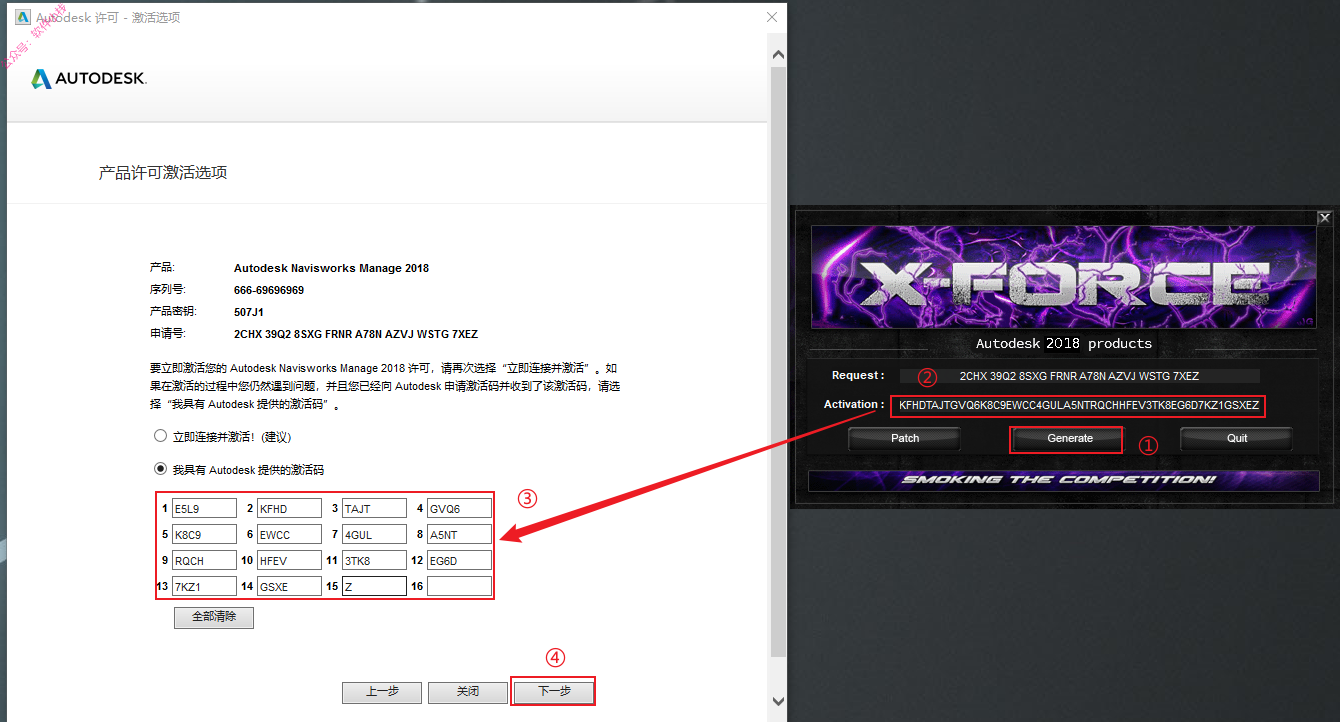Click activation code field 7 containing 4GUL
Image resolution: width=1340 pixels, height=722 pixels.
point(374,534)
